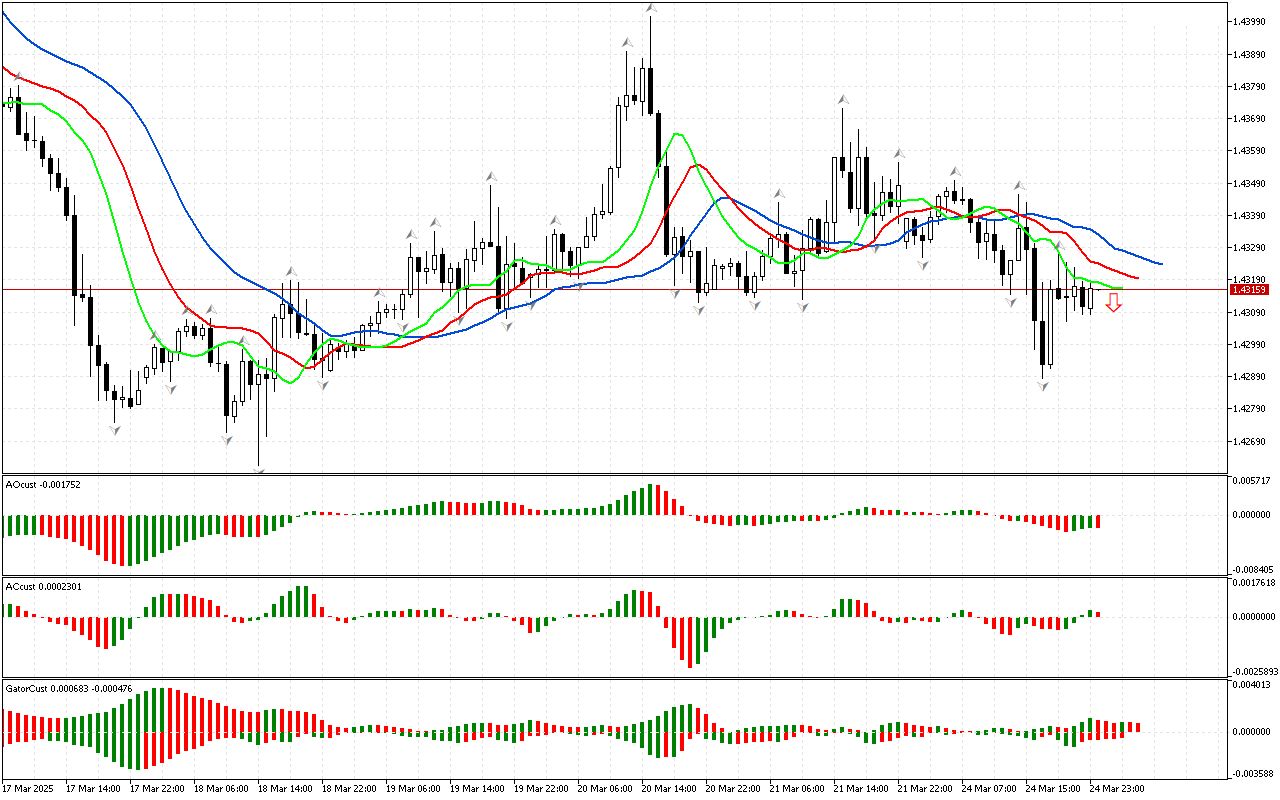Click the 24 Mar 07:00 time label

pyautogui.click(x=989, y=788)
